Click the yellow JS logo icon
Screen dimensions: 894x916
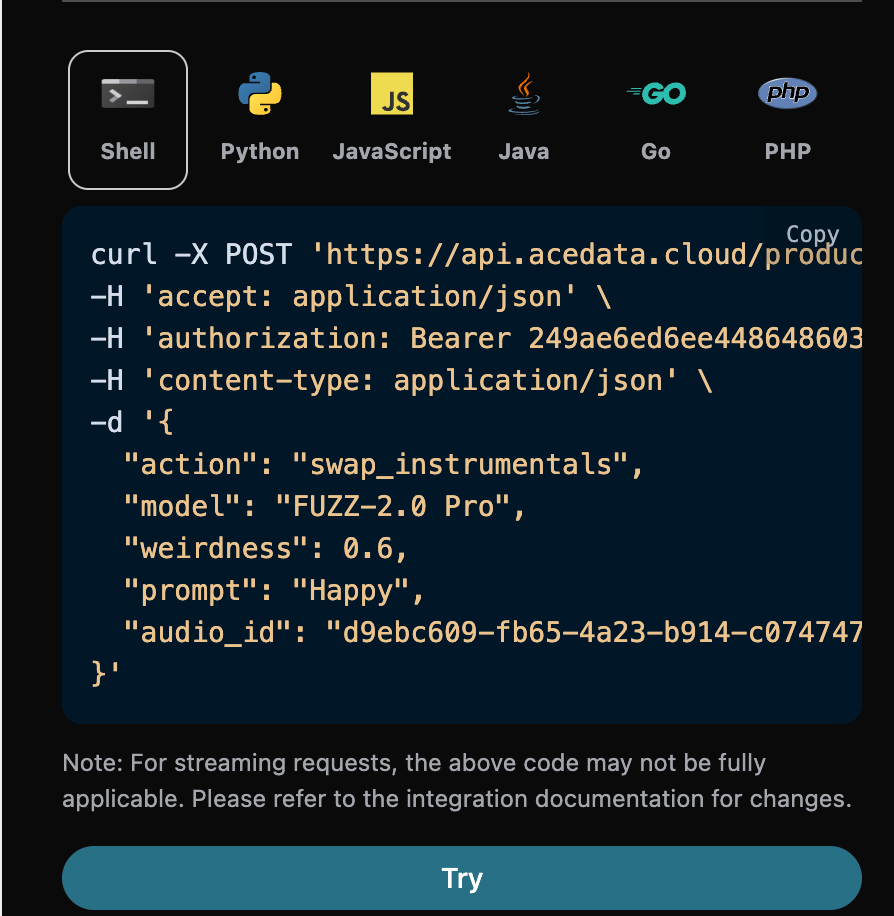coord(392,95)
